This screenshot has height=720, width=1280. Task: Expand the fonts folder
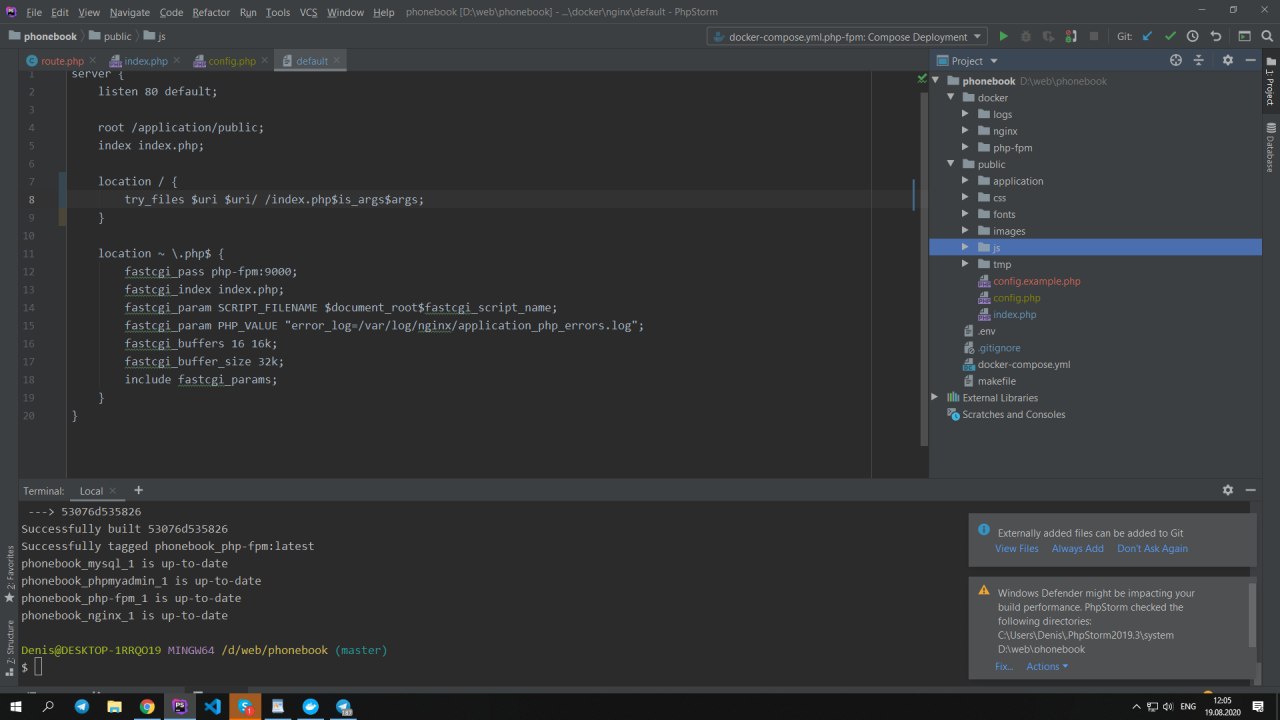(966, 214)
